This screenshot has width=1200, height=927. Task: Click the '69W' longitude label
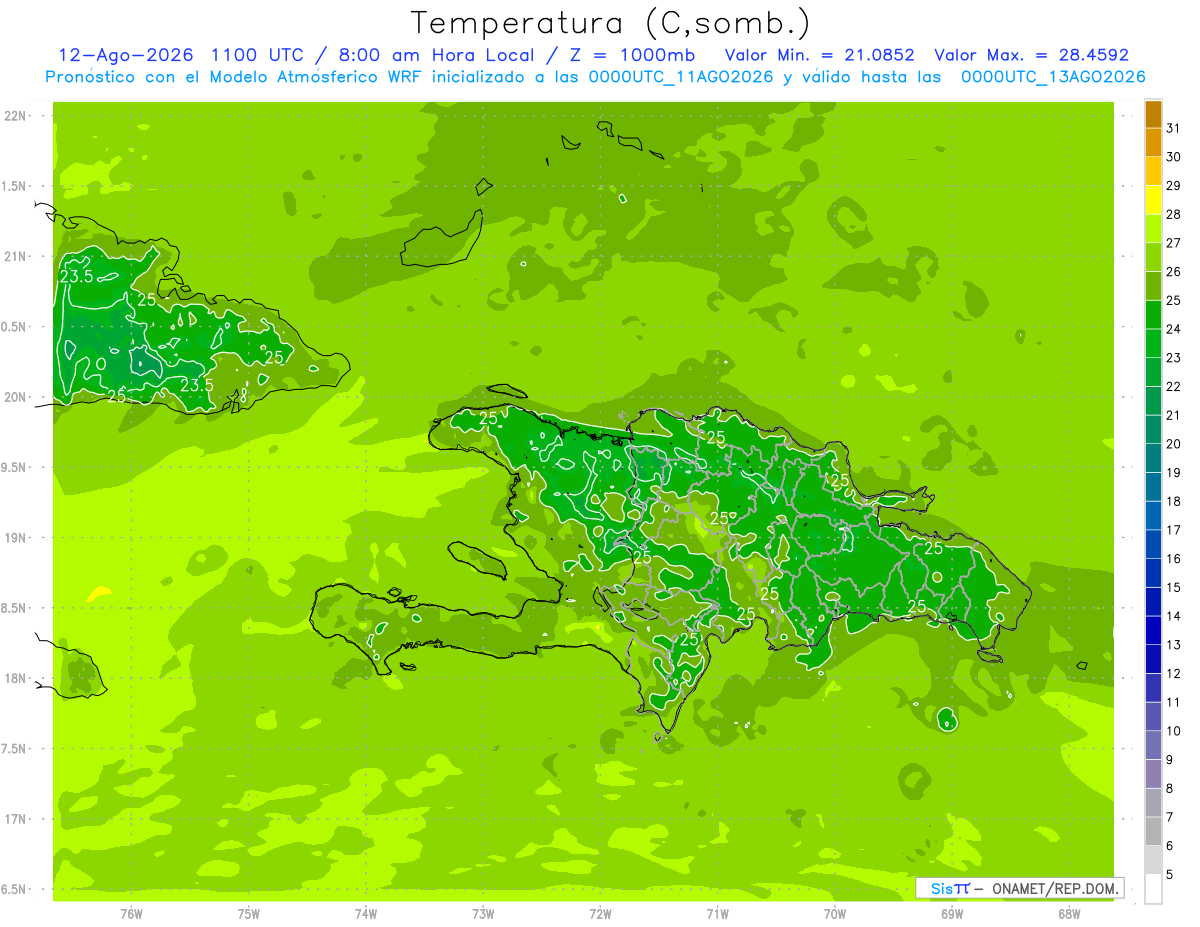952,914
